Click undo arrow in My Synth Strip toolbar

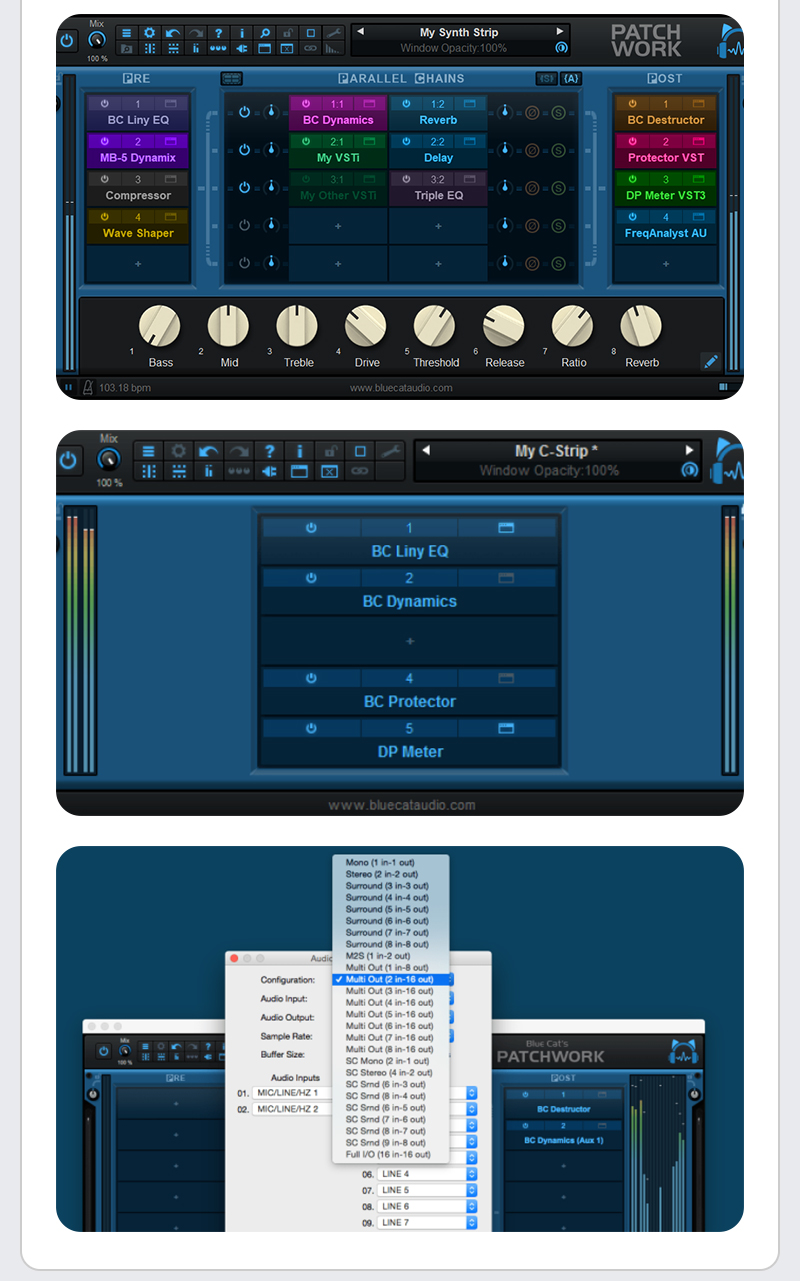[x=173, y=33]
